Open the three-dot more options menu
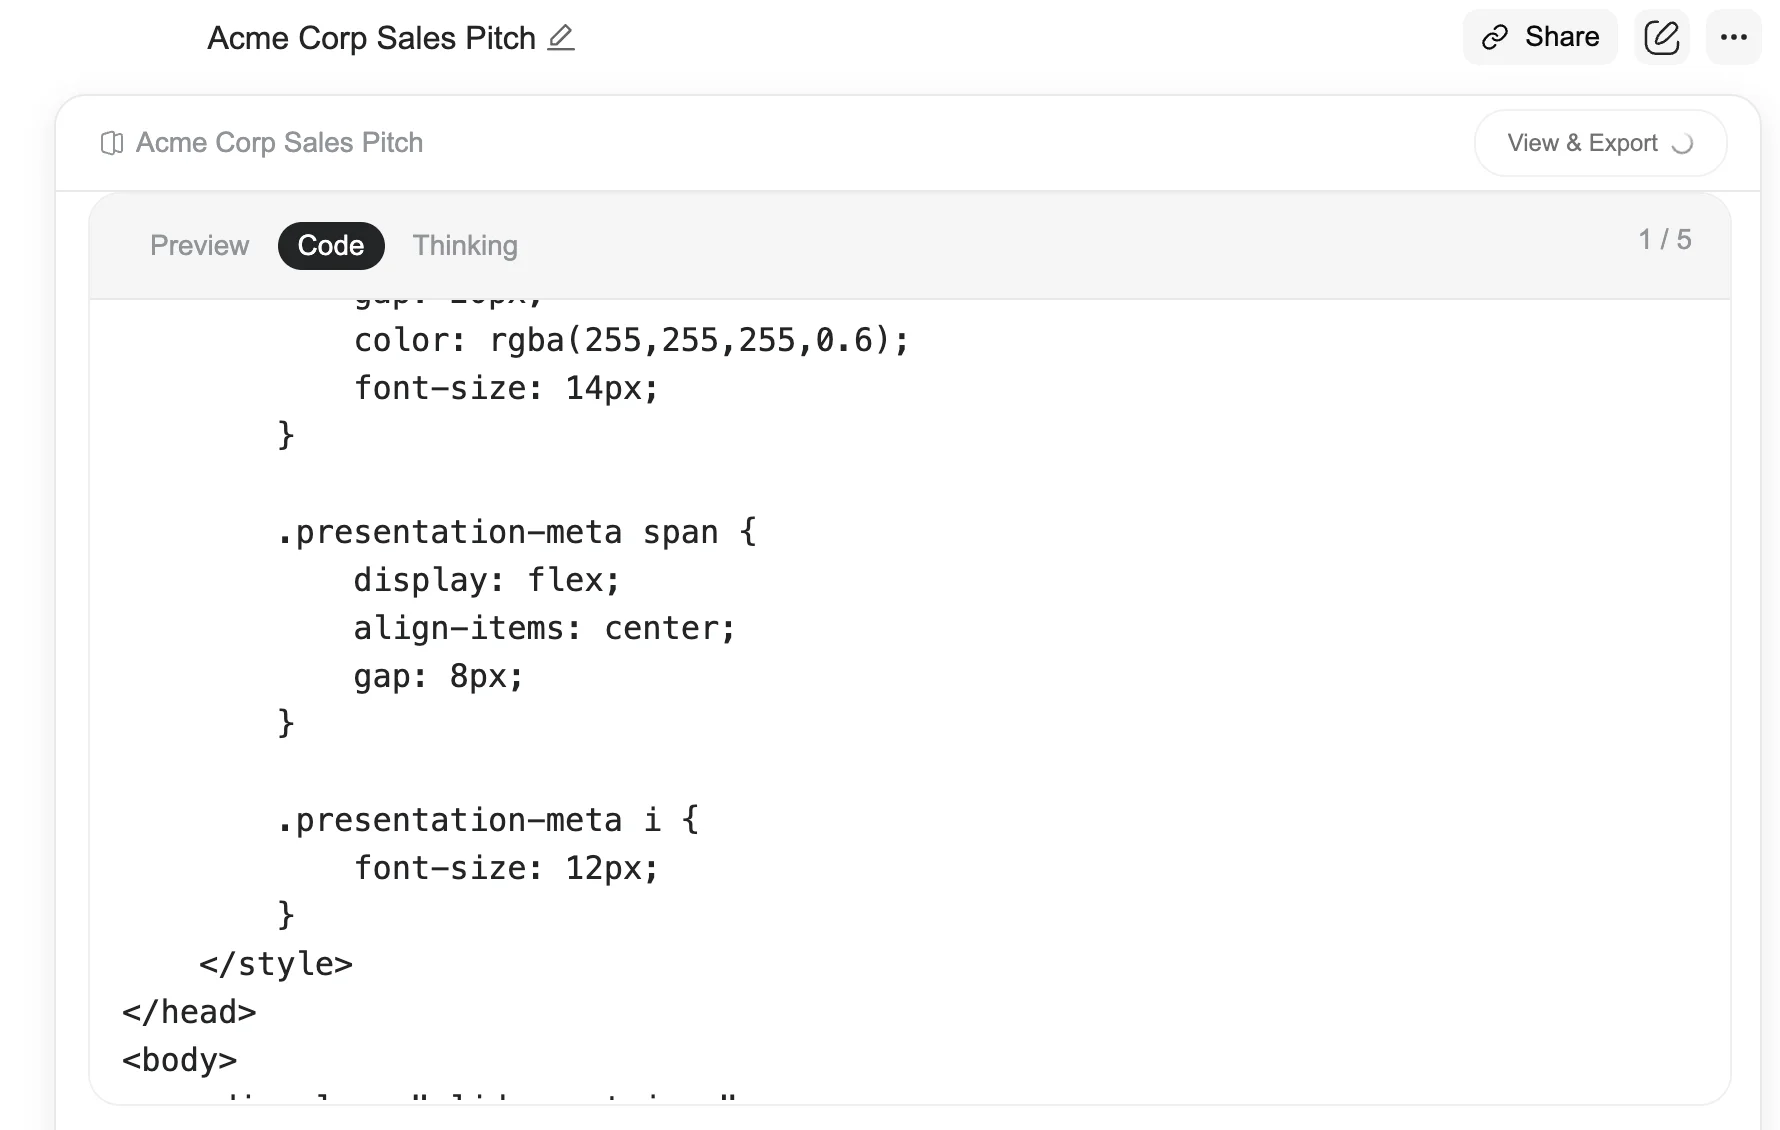Screen dimensions: 1780x1130 point(1733,38)
